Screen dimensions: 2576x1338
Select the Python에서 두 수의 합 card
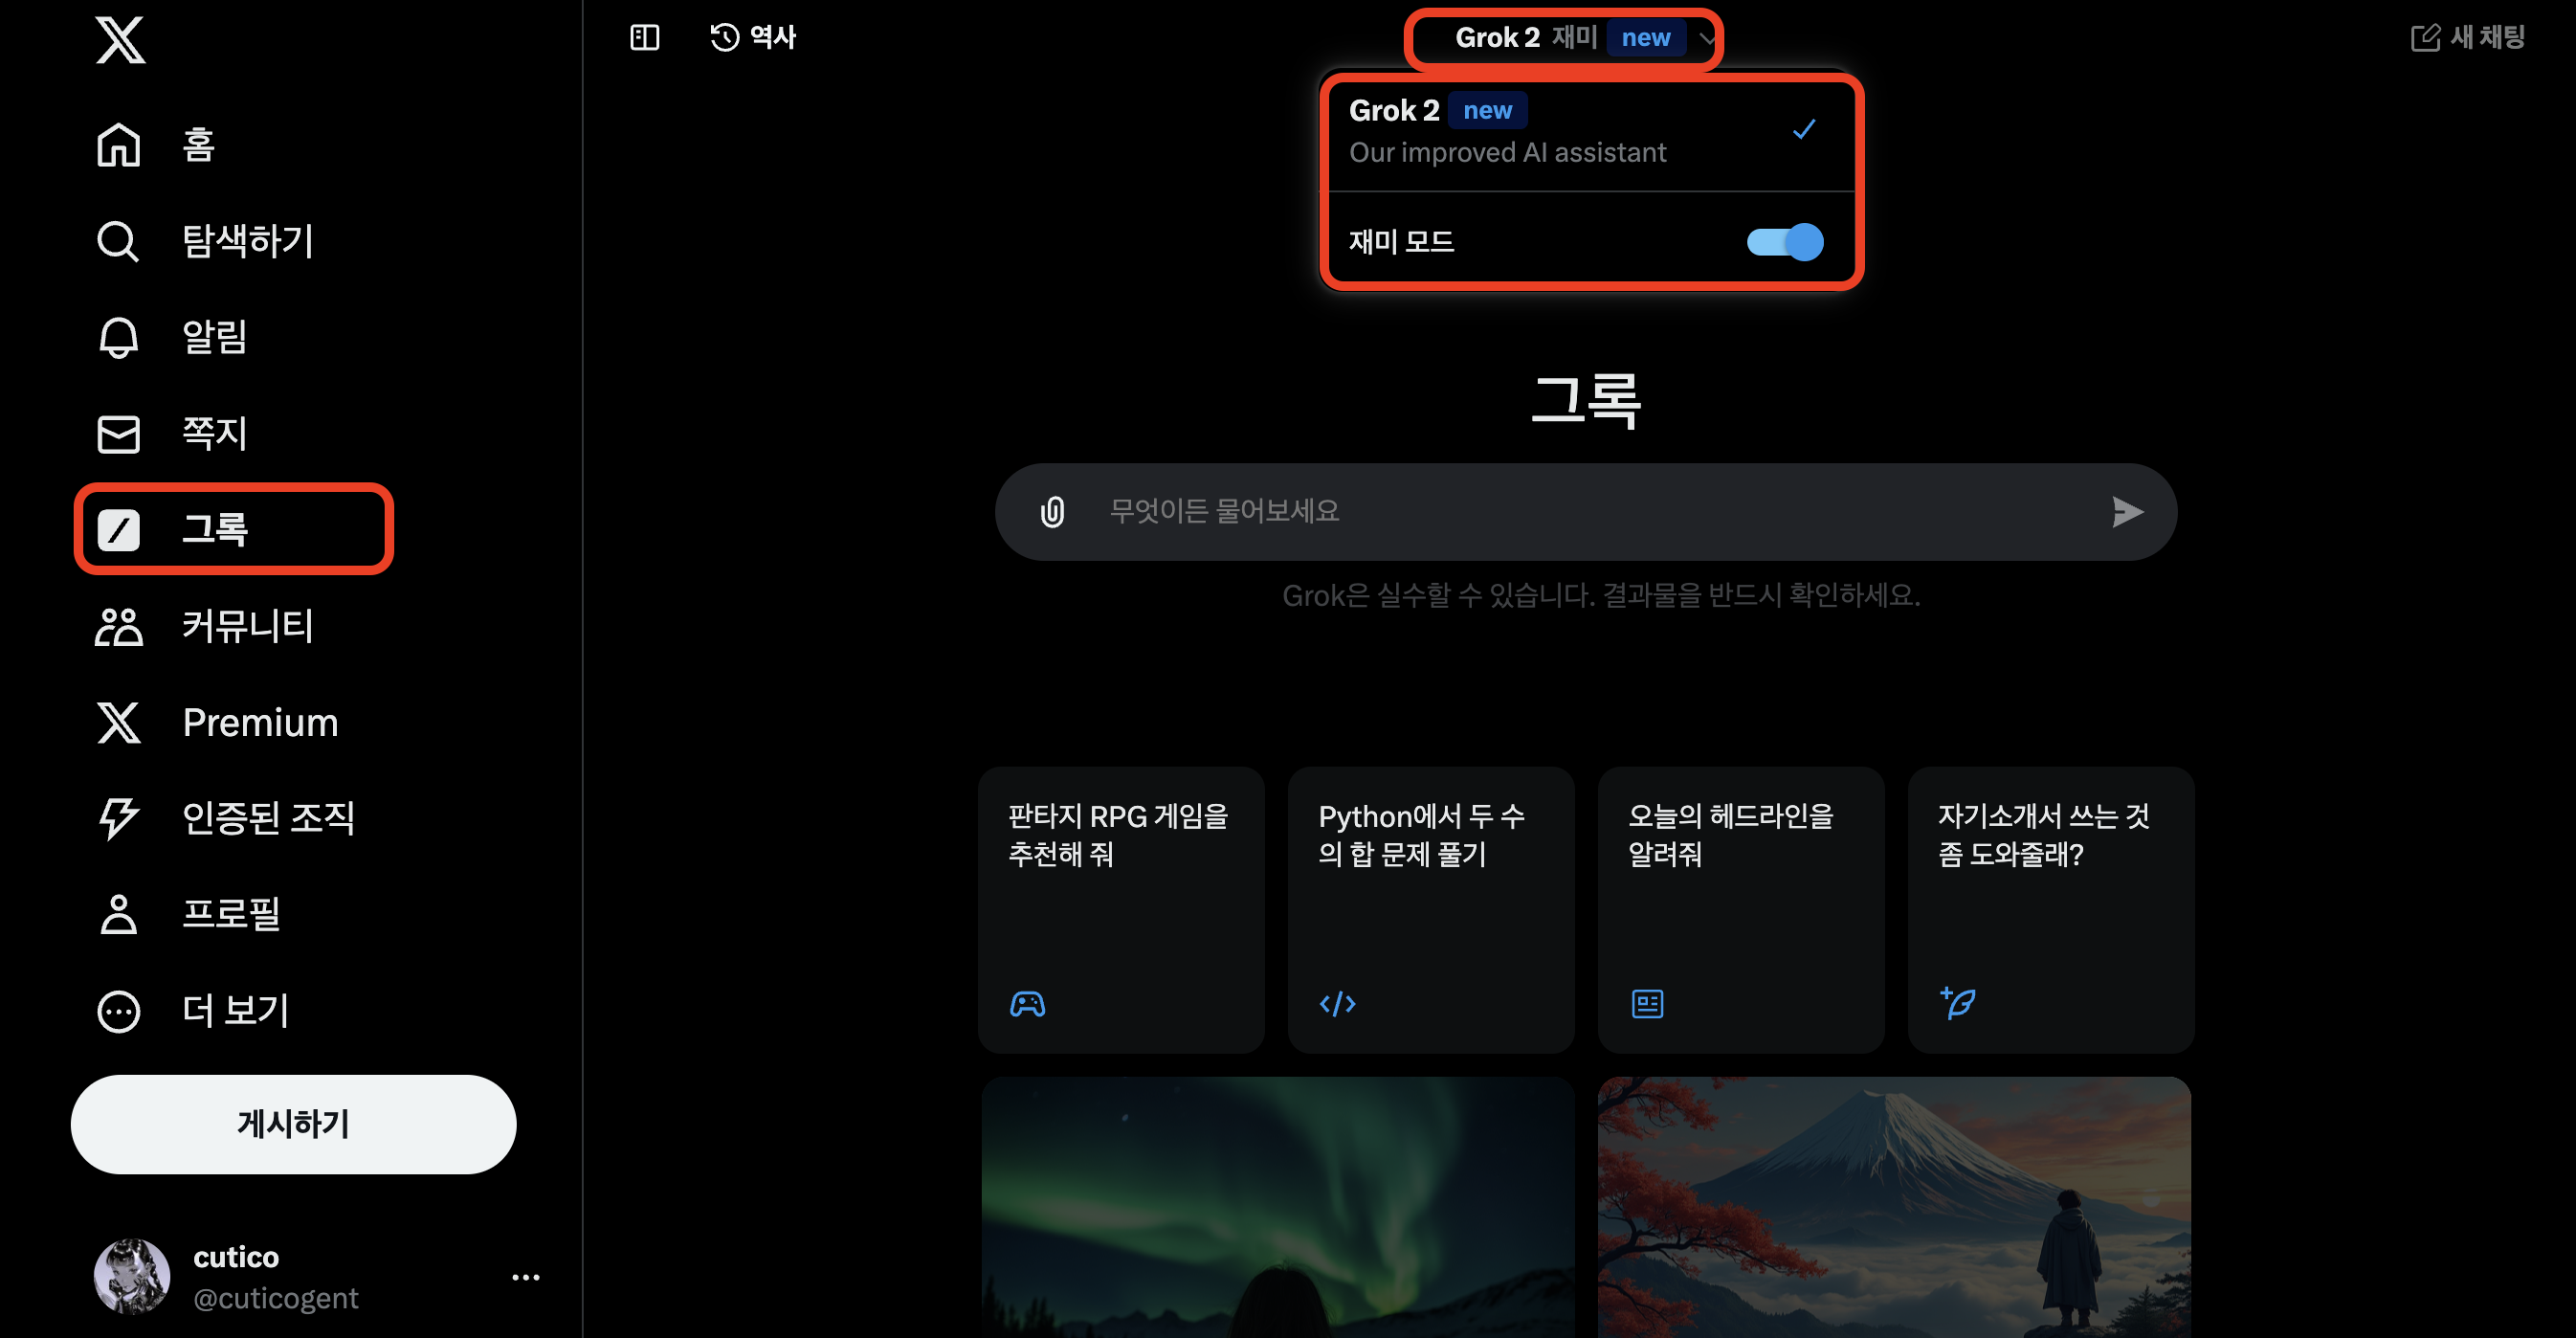[x=1431, y=910]
